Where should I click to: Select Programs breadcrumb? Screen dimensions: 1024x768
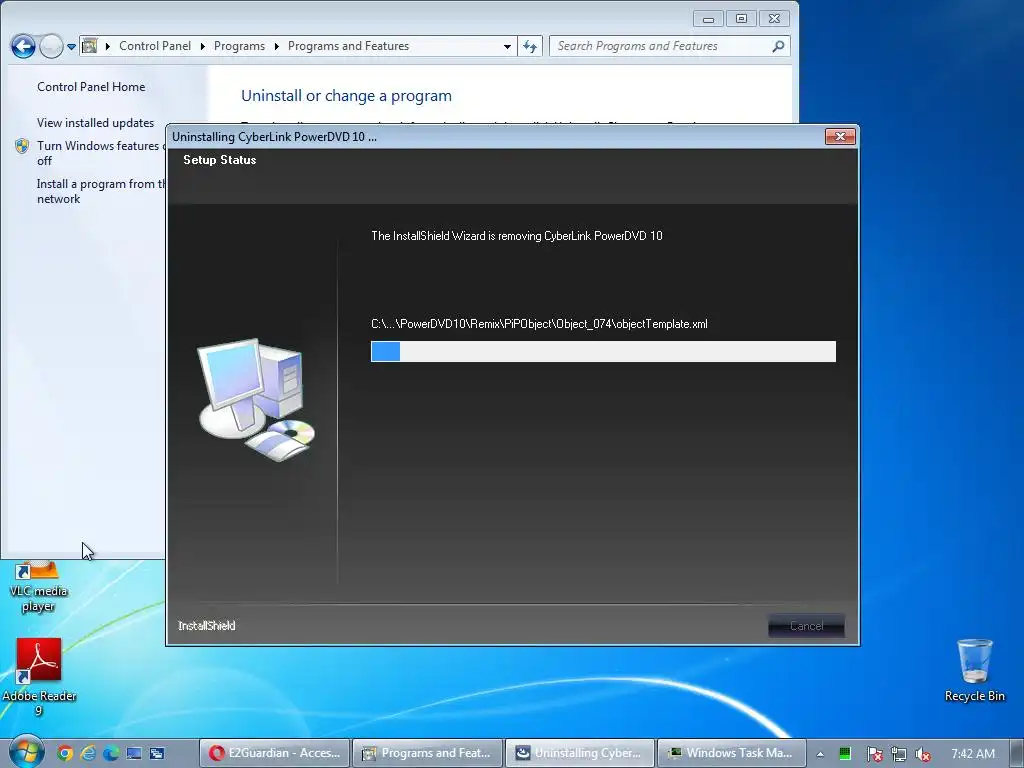point(239,46)
